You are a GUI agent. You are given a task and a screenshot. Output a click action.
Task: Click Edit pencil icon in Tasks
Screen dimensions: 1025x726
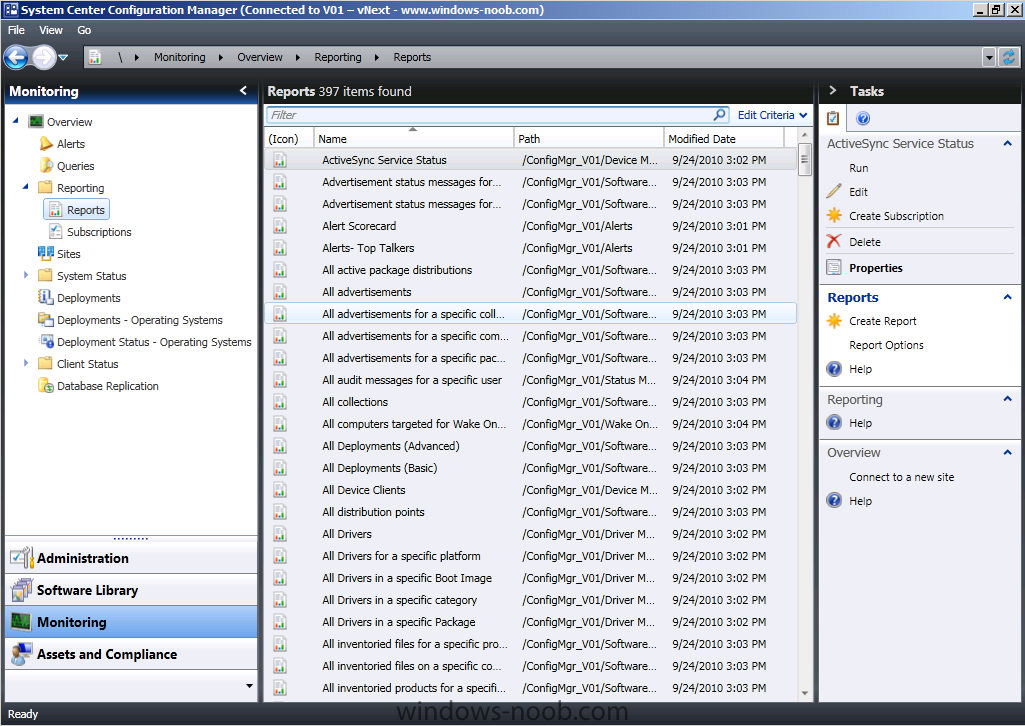(x=834, y=191)
